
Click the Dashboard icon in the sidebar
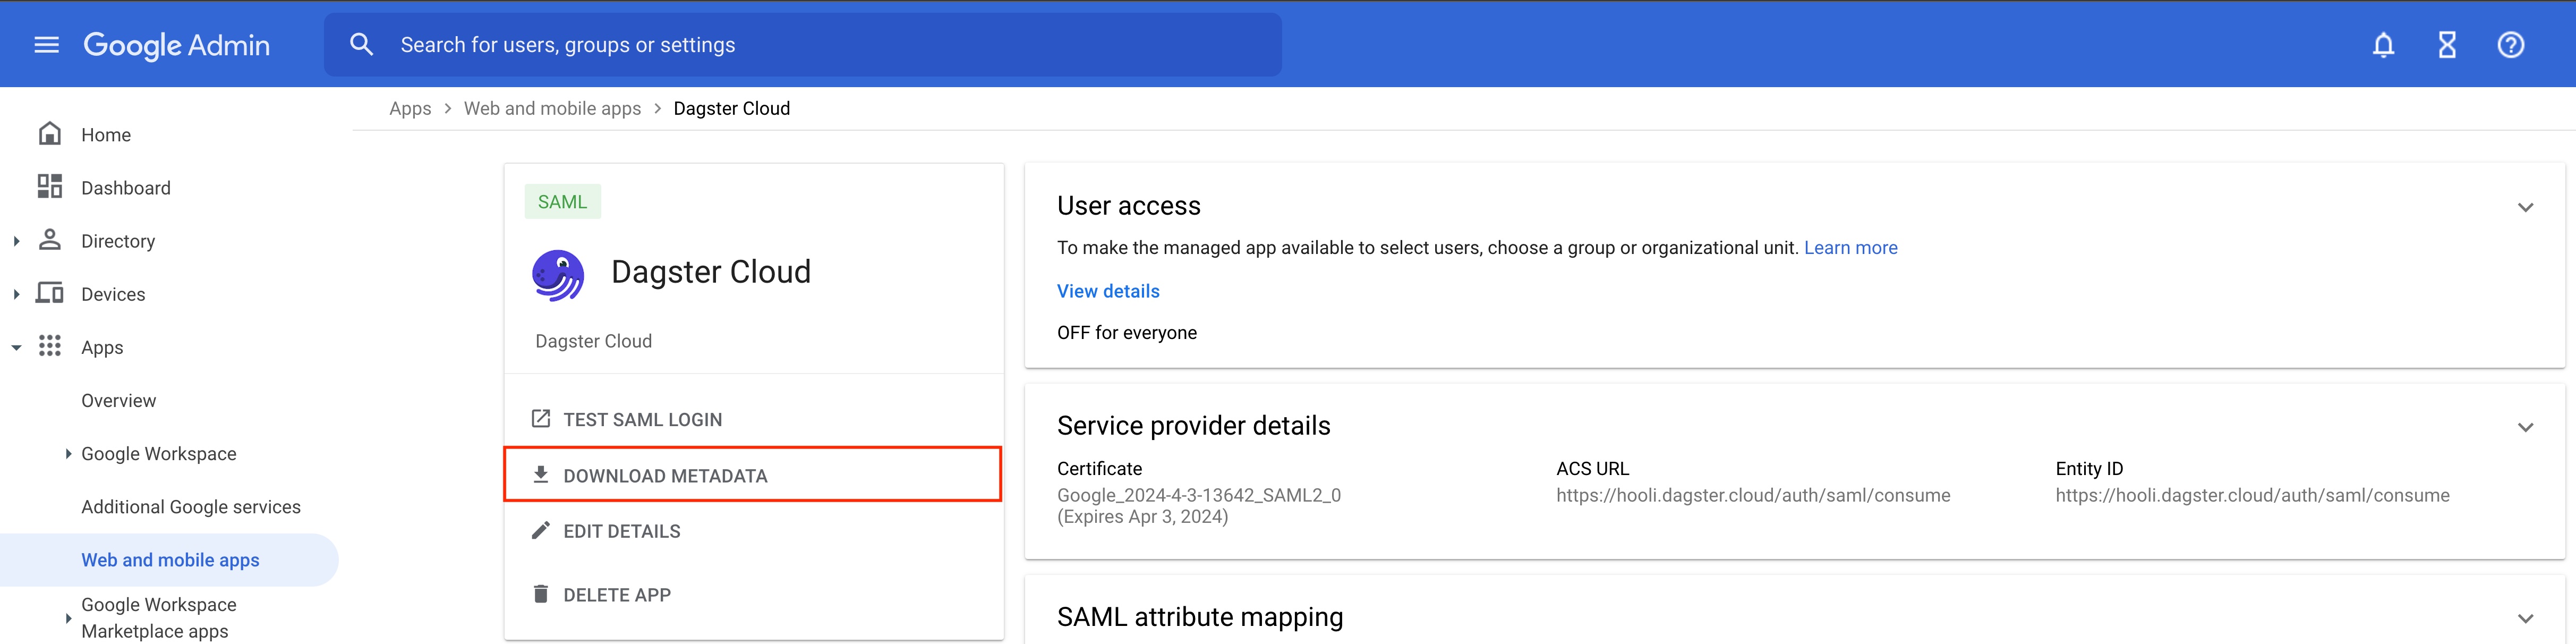click(x=49, y=187)
